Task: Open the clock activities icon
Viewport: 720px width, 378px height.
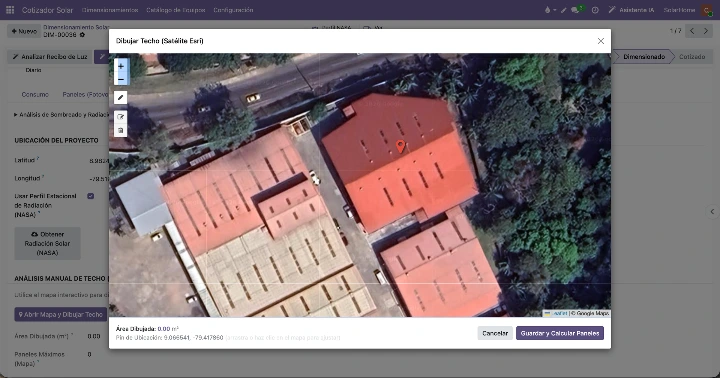Action: 595,10
